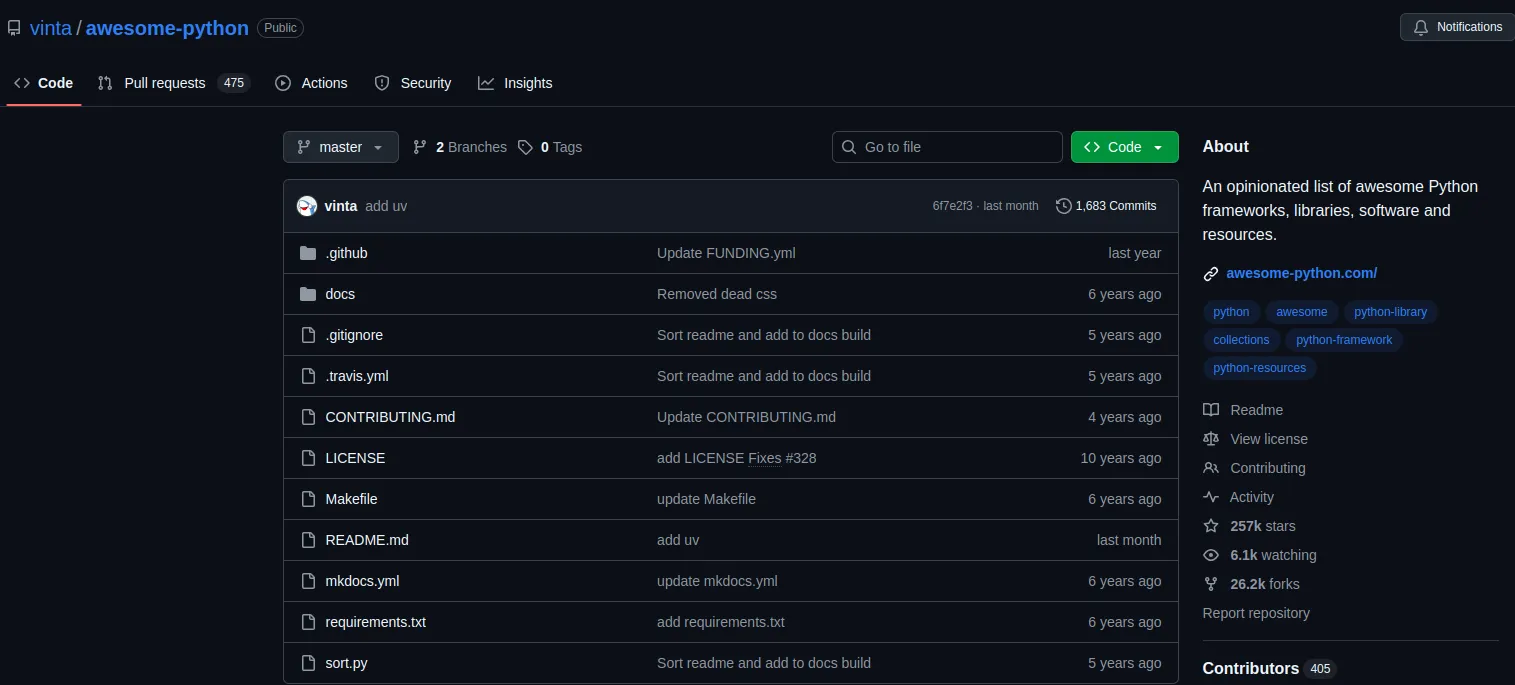Open the mkdocs.yml file name
The width and height of the screenshot is (1515, 685).
click(362, 581)
